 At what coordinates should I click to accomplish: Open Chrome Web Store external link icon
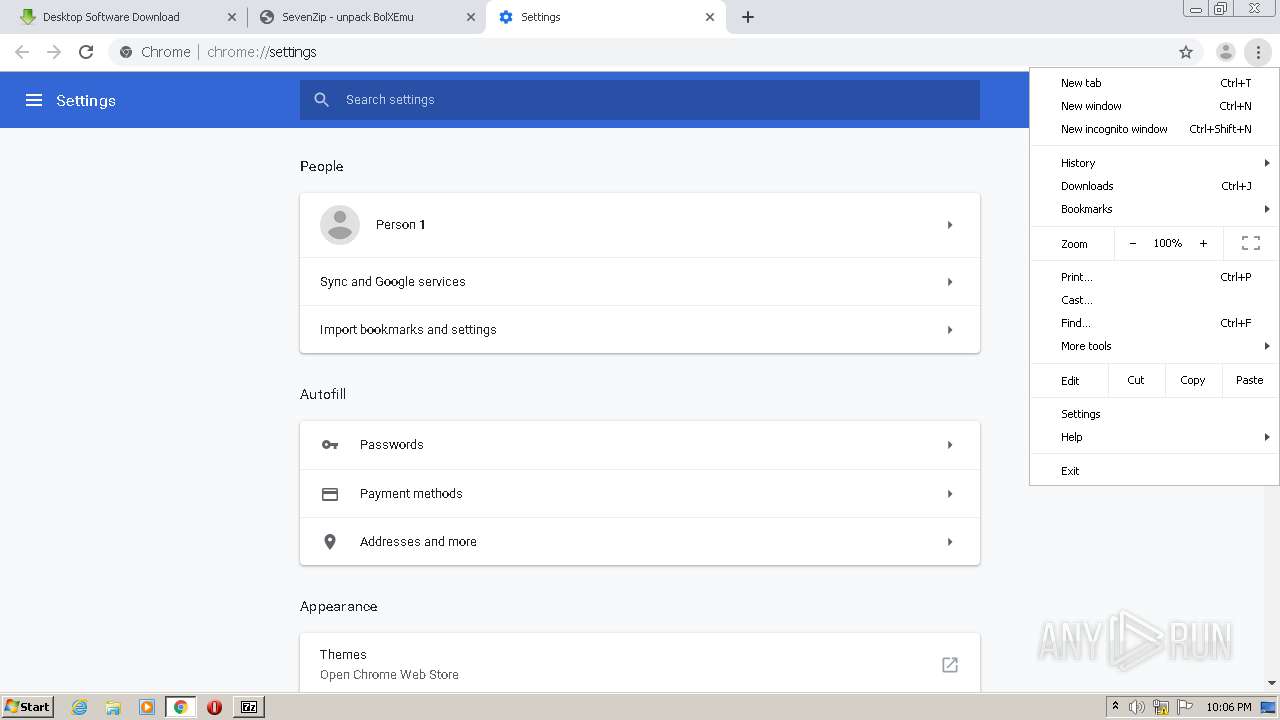[x=950, y=665]
